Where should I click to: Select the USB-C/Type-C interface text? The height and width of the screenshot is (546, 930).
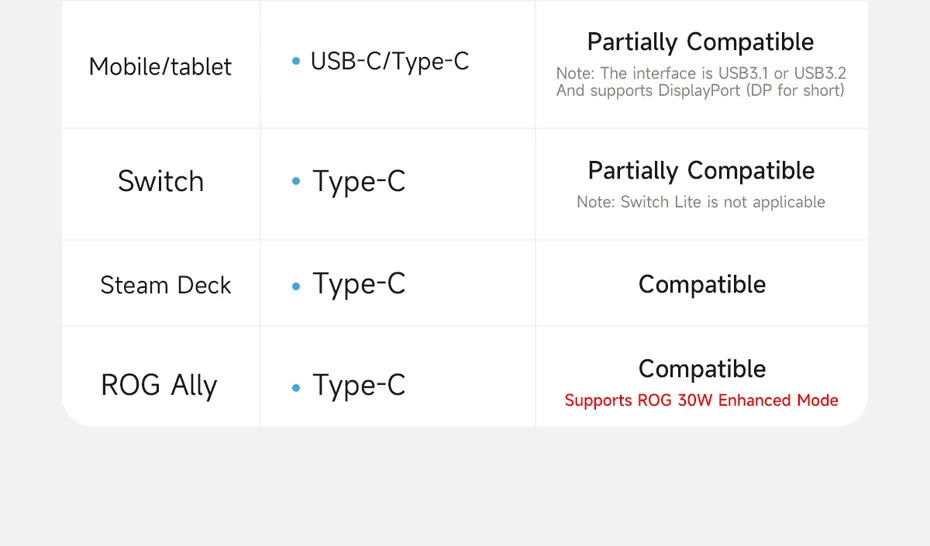(x=389, y=62)
